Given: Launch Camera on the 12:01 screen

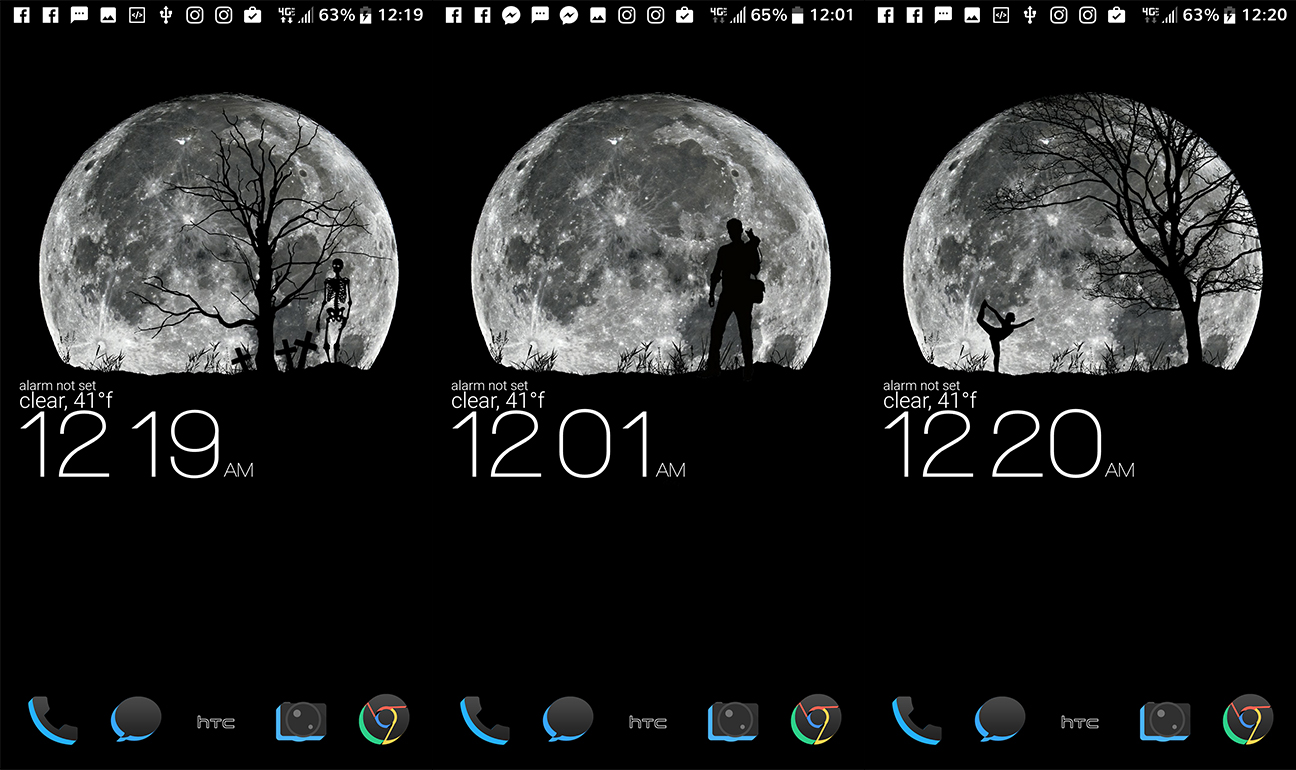Looking at the screenshot, I should (734, 721).
